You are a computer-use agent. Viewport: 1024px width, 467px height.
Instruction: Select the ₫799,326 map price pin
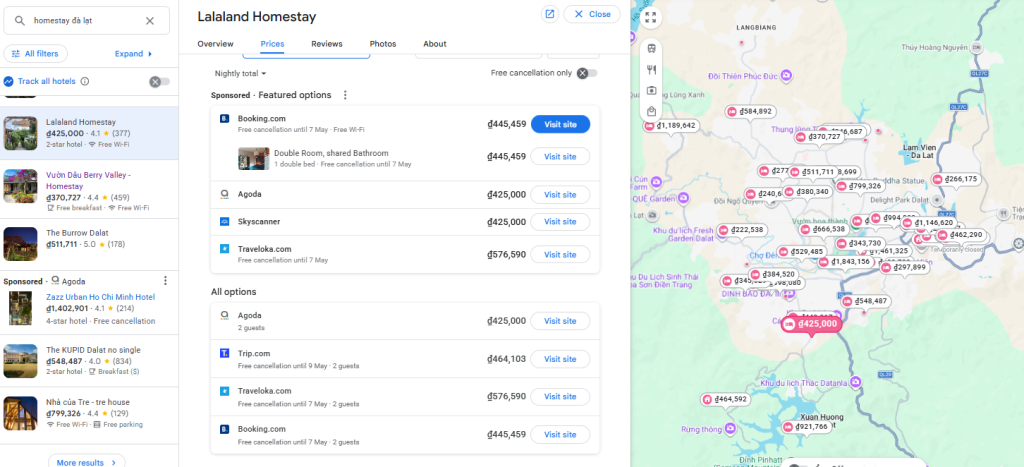click(861, 186)
